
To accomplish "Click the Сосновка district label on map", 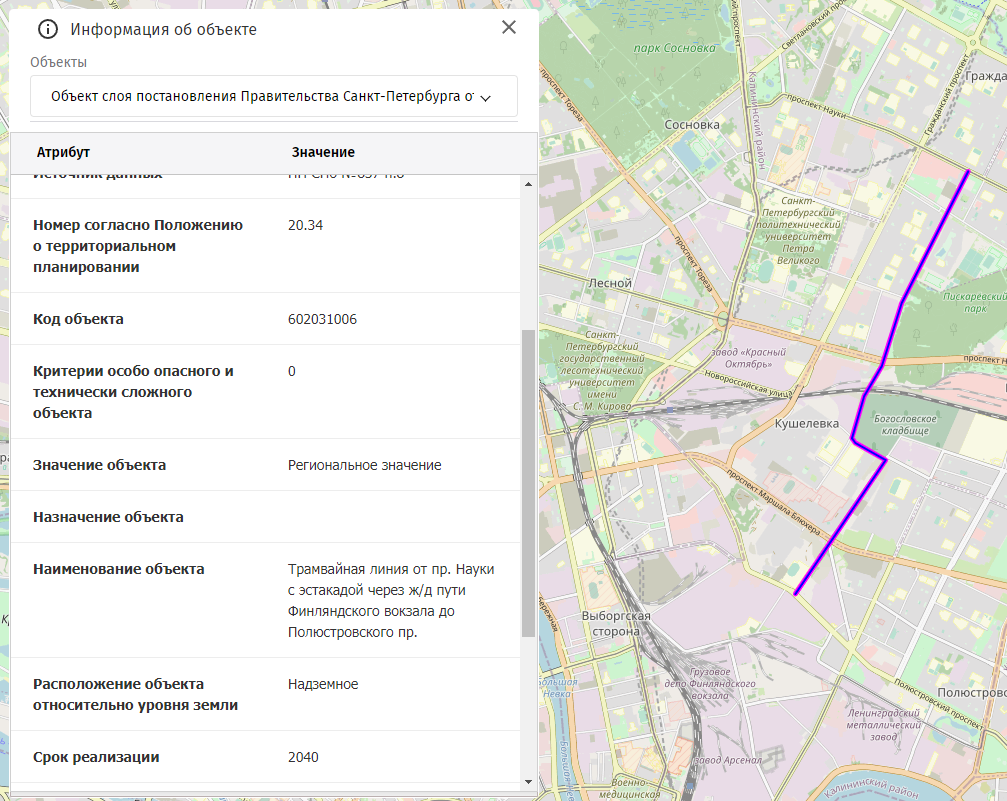I will (692, 125).
